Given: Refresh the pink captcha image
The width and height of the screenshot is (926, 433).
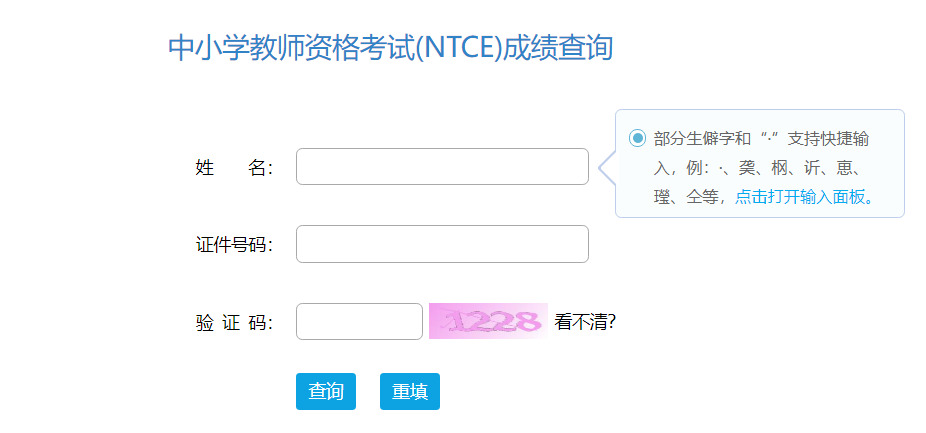Looking at the screenshot, I should [488, 321].
